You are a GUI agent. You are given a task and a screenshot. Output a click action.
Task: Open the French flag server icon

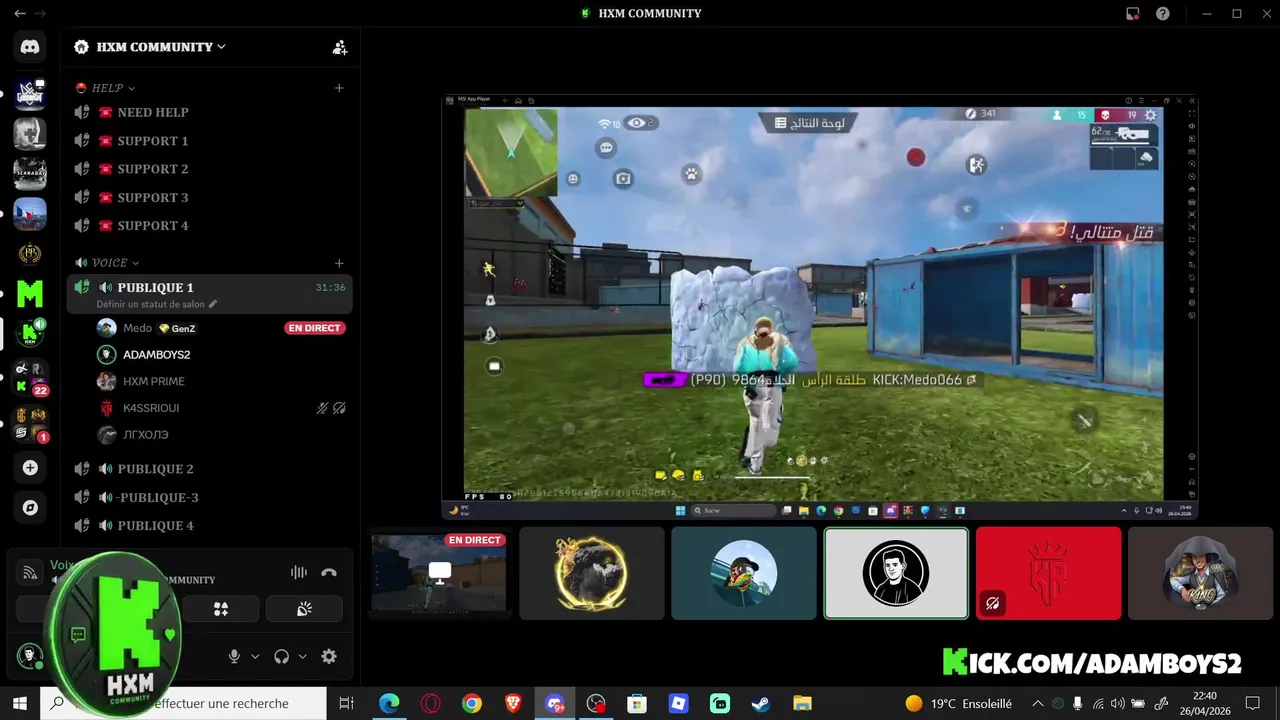click(x=30, y=214)
